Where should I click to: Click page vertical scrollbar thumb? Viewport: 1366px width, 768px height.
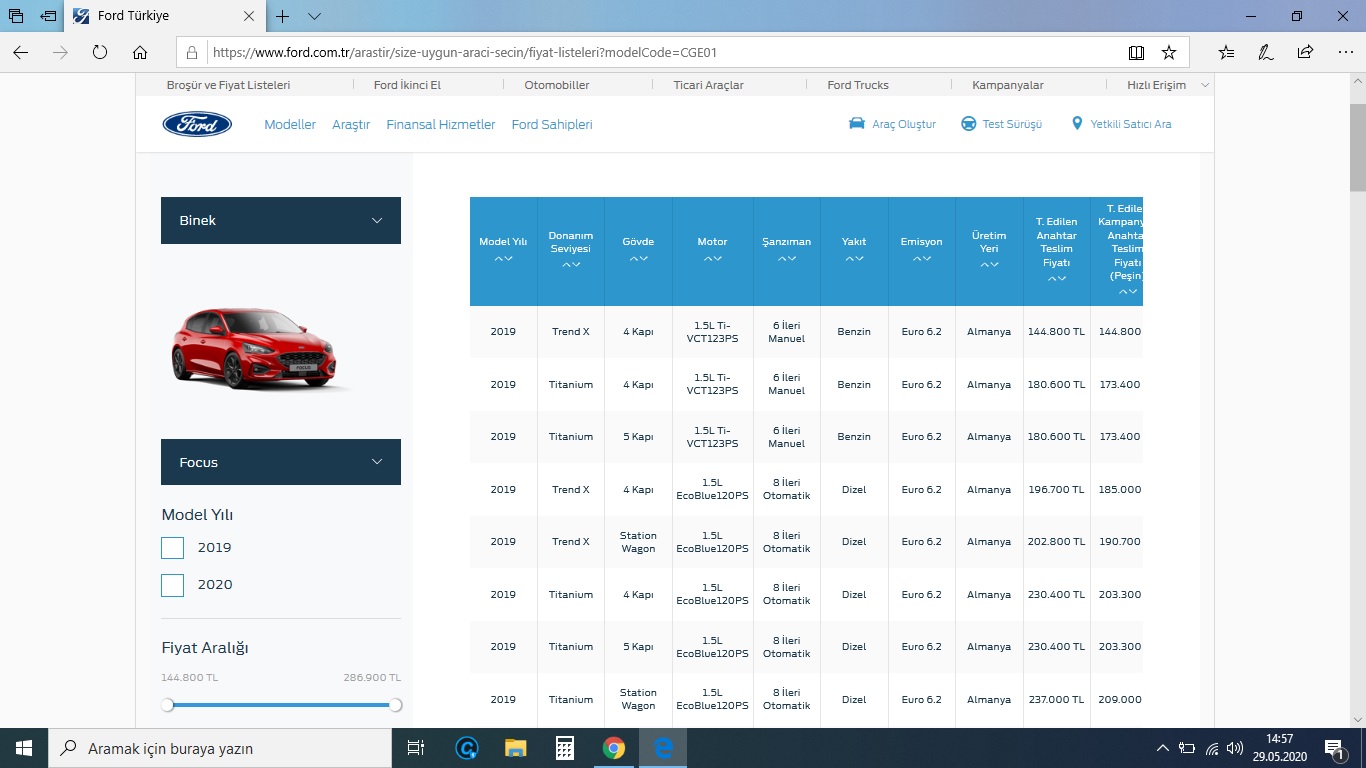click(x=1357, y=147)
